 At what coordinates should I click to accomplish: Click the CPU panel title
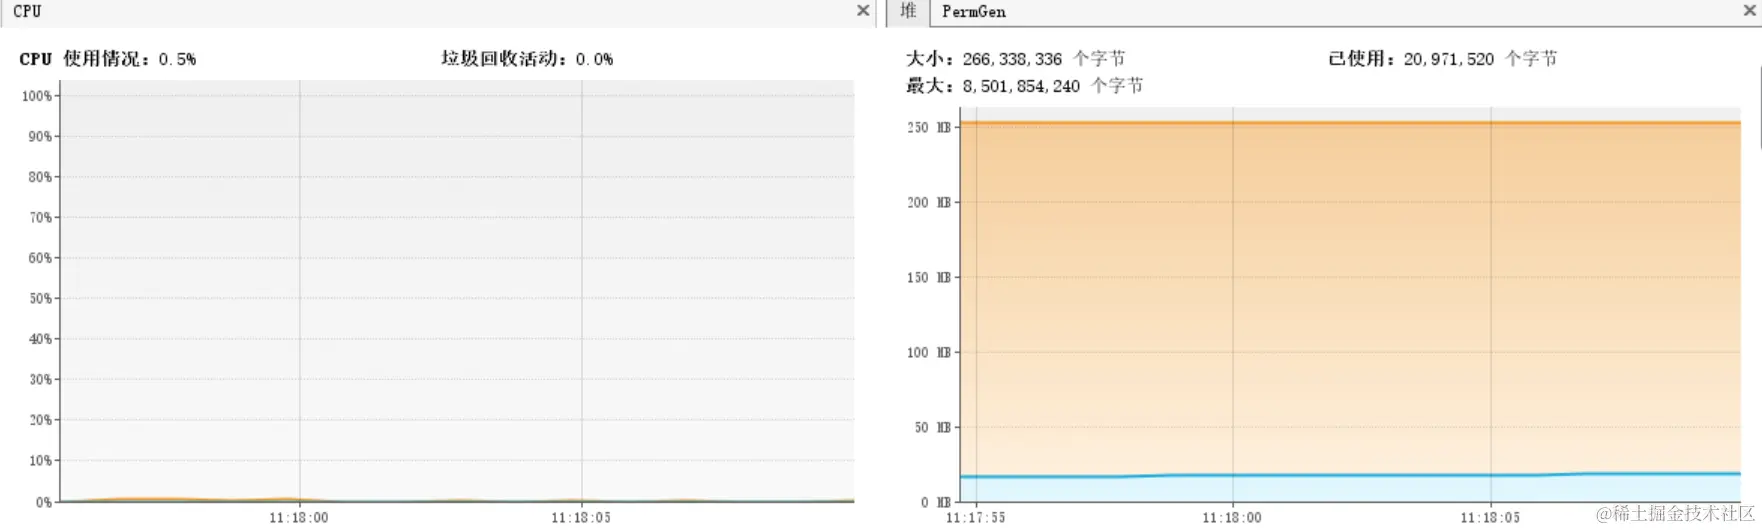[x=27, y=11]
